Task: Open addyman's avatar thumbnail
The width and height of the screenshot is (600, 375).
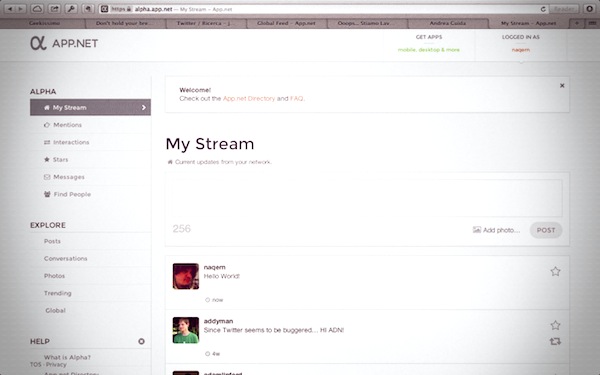Action: (x=186, y=330)
